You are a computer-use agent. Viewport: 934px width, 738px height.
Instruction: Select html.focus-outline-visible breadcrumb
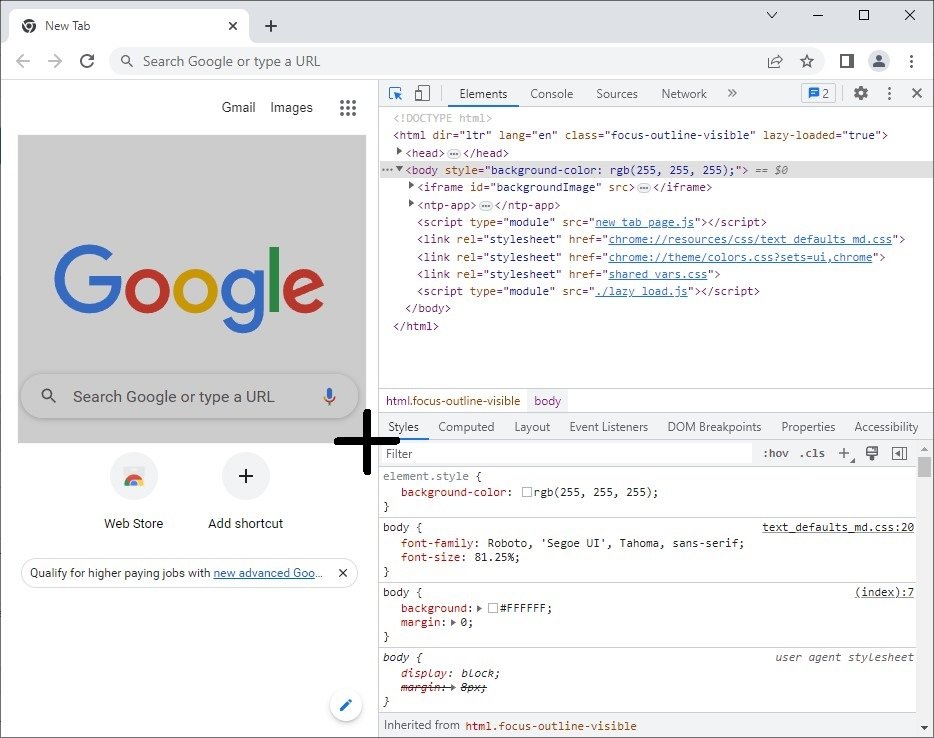tap(453, 401)
